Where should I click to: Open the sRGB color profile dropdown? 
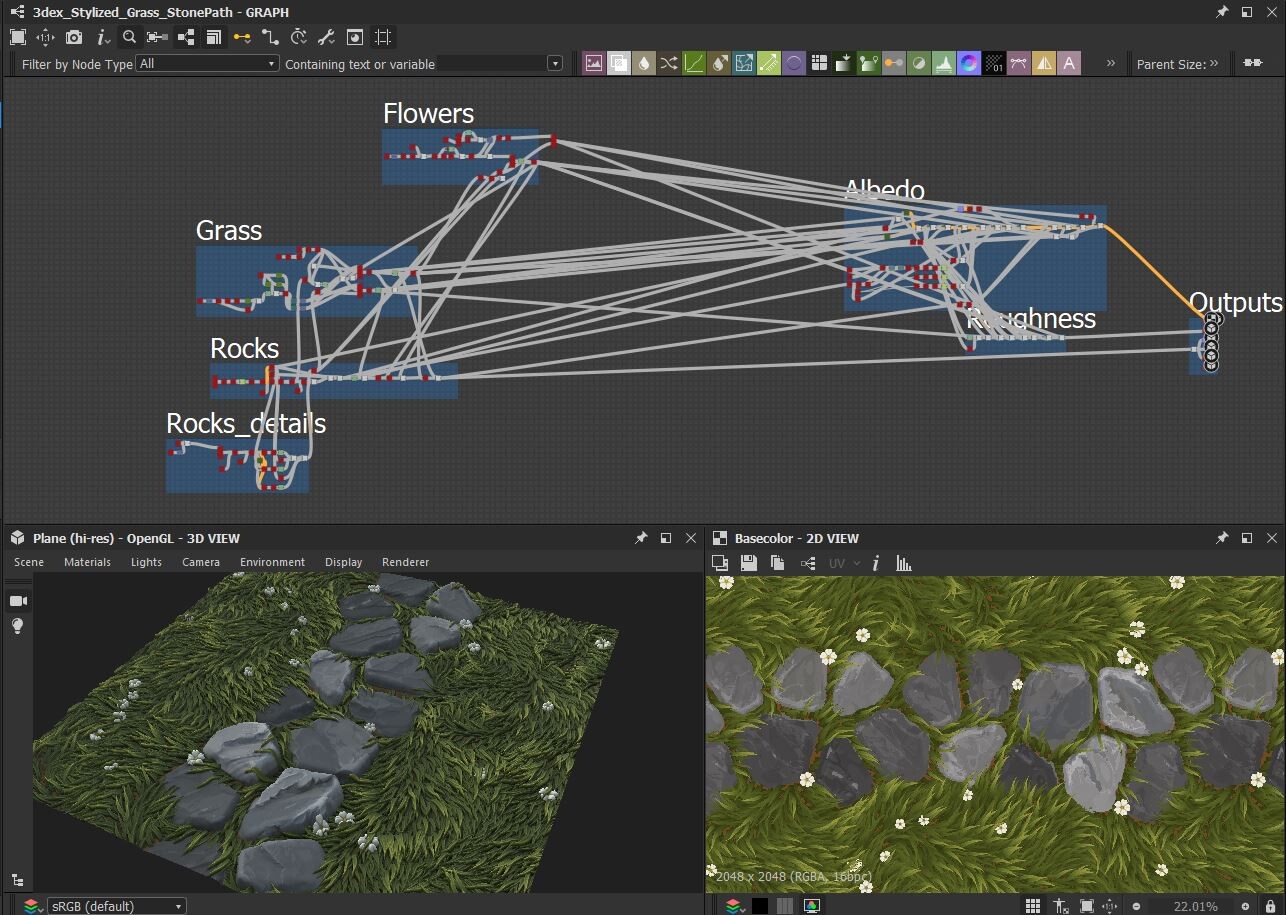pyautogui.click(x=115, y=905)
